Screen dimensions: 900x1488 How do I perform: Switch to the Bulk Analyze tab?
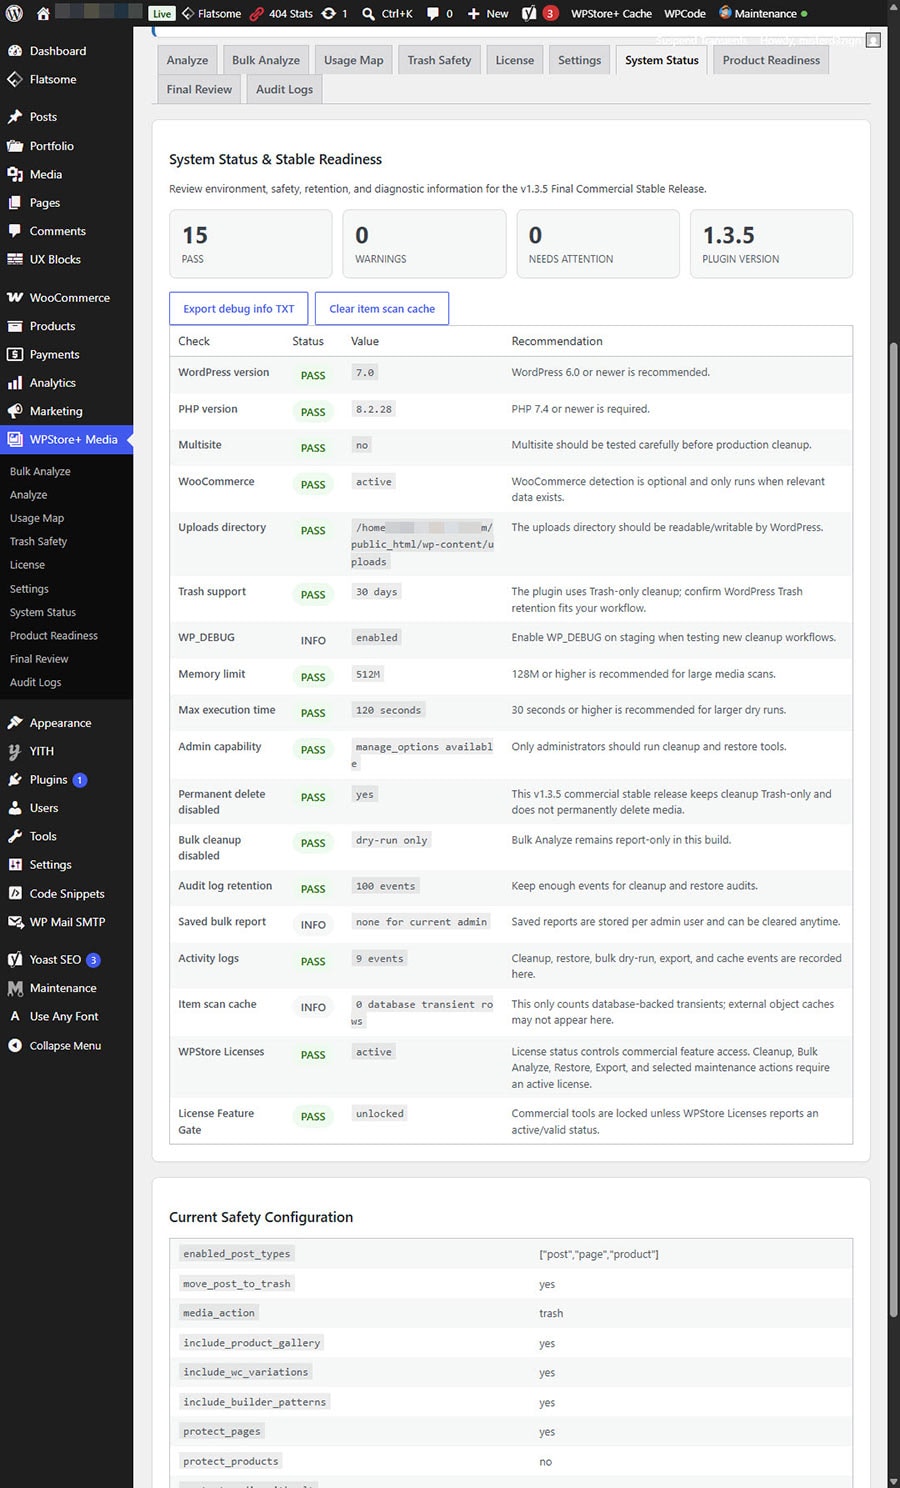266,60
